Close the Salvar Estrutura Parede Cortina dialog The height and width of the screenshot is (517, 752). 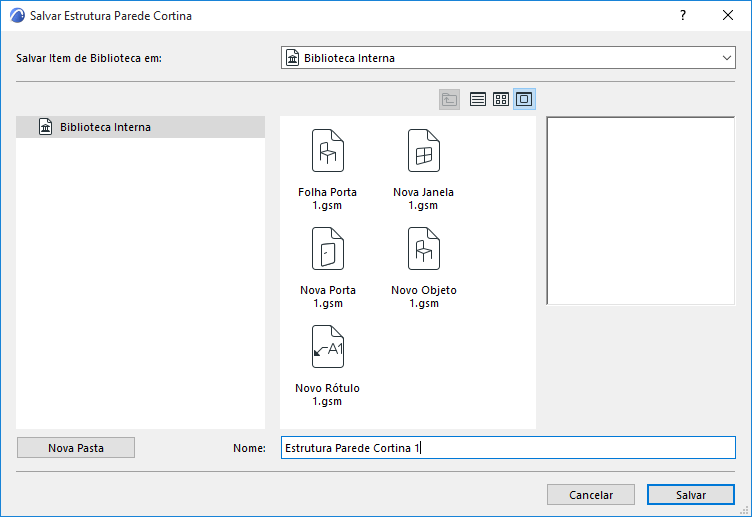[728, 15]
